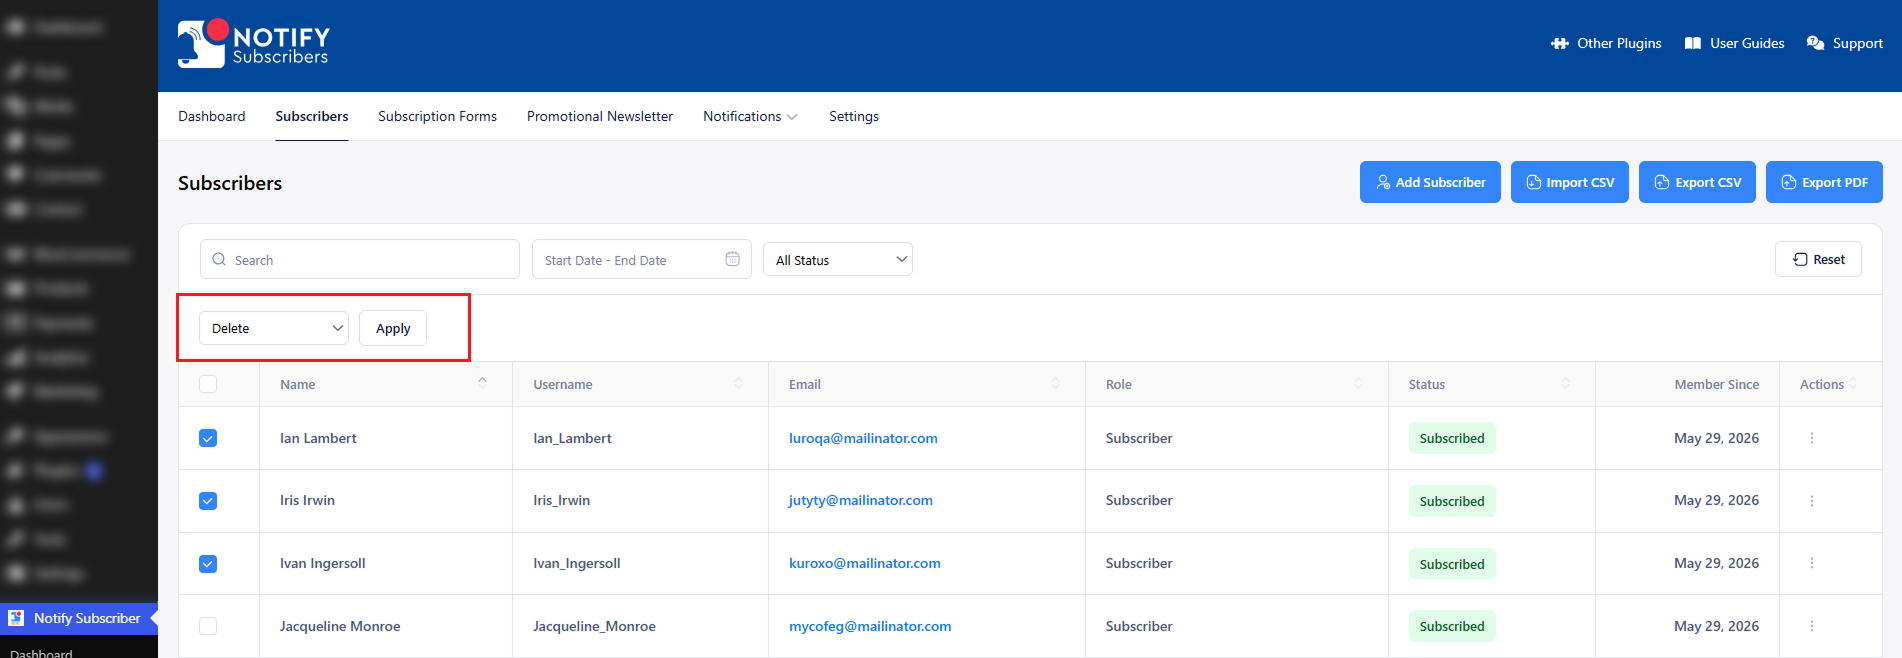Click username Jacqueline_Monroe
This screenshot has height=658, width=1902.
(594, 626)
